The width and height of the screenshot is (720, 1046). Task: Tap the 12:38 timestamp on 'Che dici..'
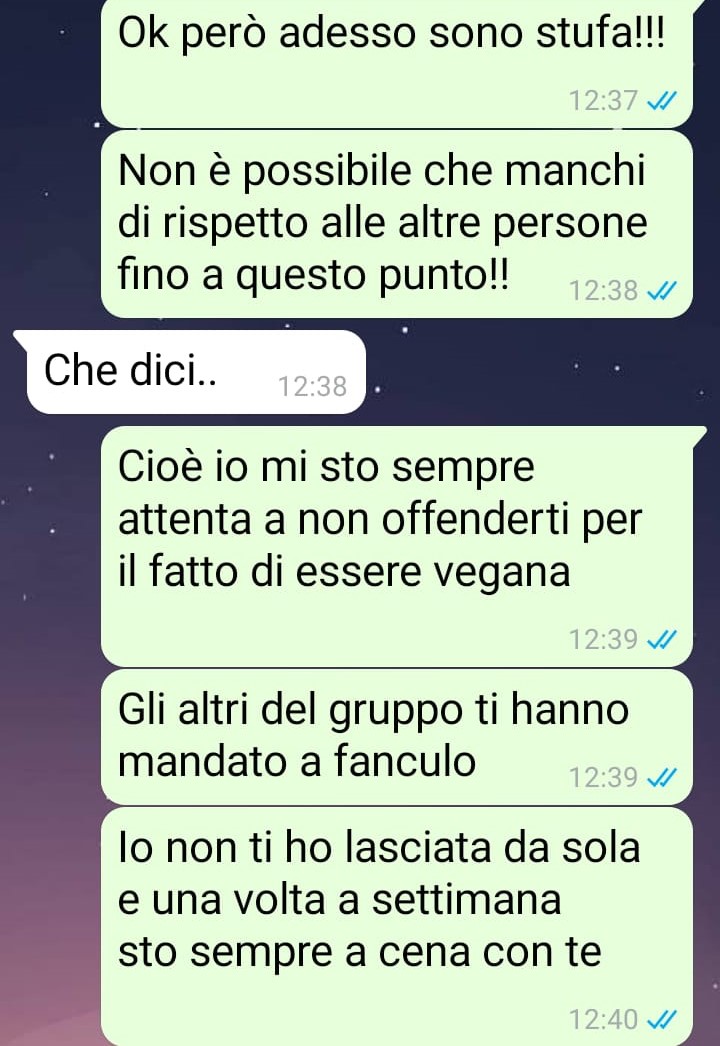coord(312,386)
